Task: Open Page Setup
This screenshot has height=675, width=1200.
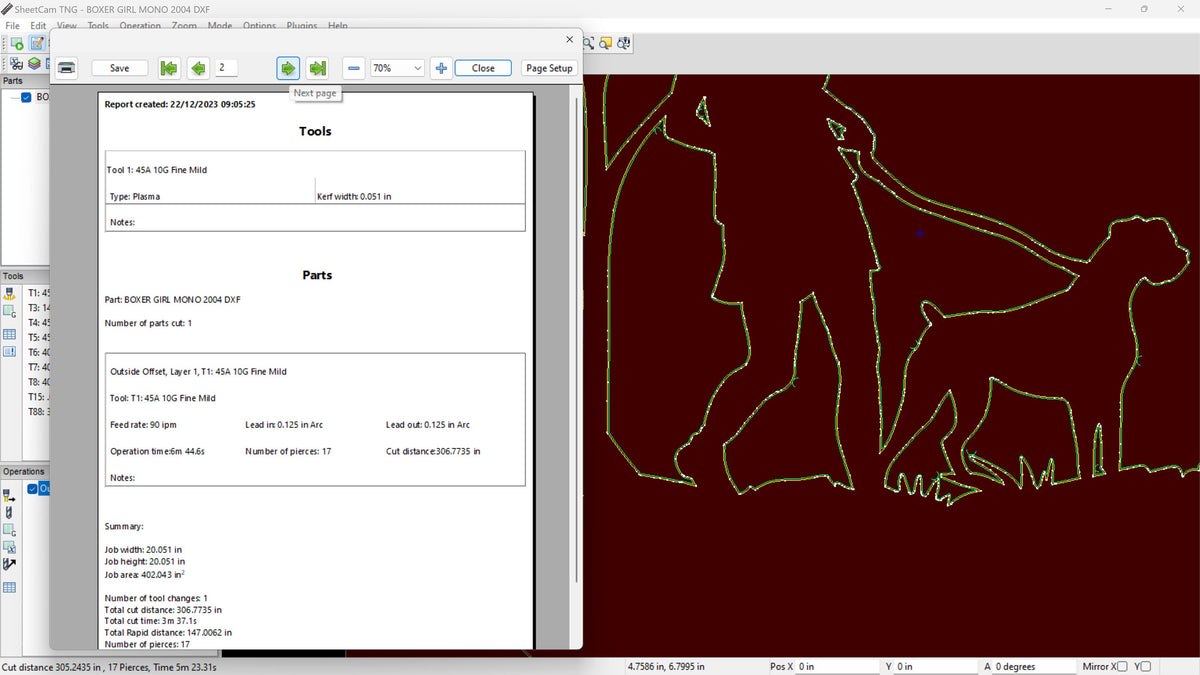Action: [x=549, y=68]
